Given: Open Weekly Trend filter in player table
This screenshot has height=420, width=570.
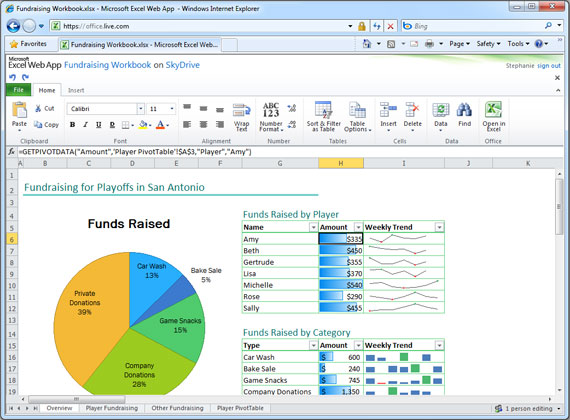Looking at the screenshot, I should 439,227.
